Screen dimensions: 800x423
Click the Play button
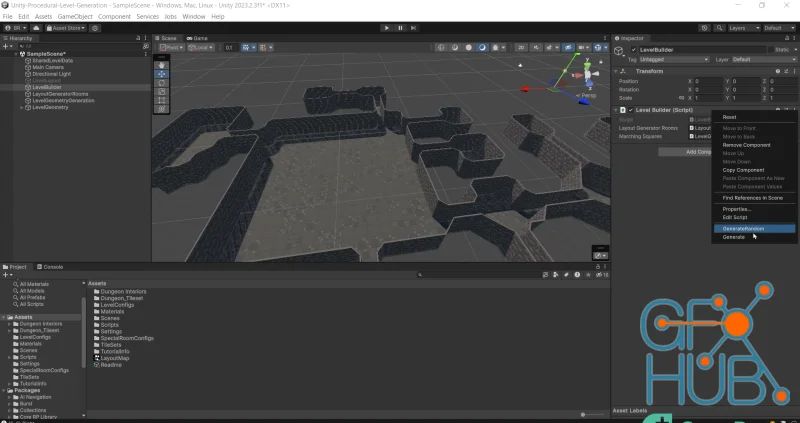tap(386, 28)
